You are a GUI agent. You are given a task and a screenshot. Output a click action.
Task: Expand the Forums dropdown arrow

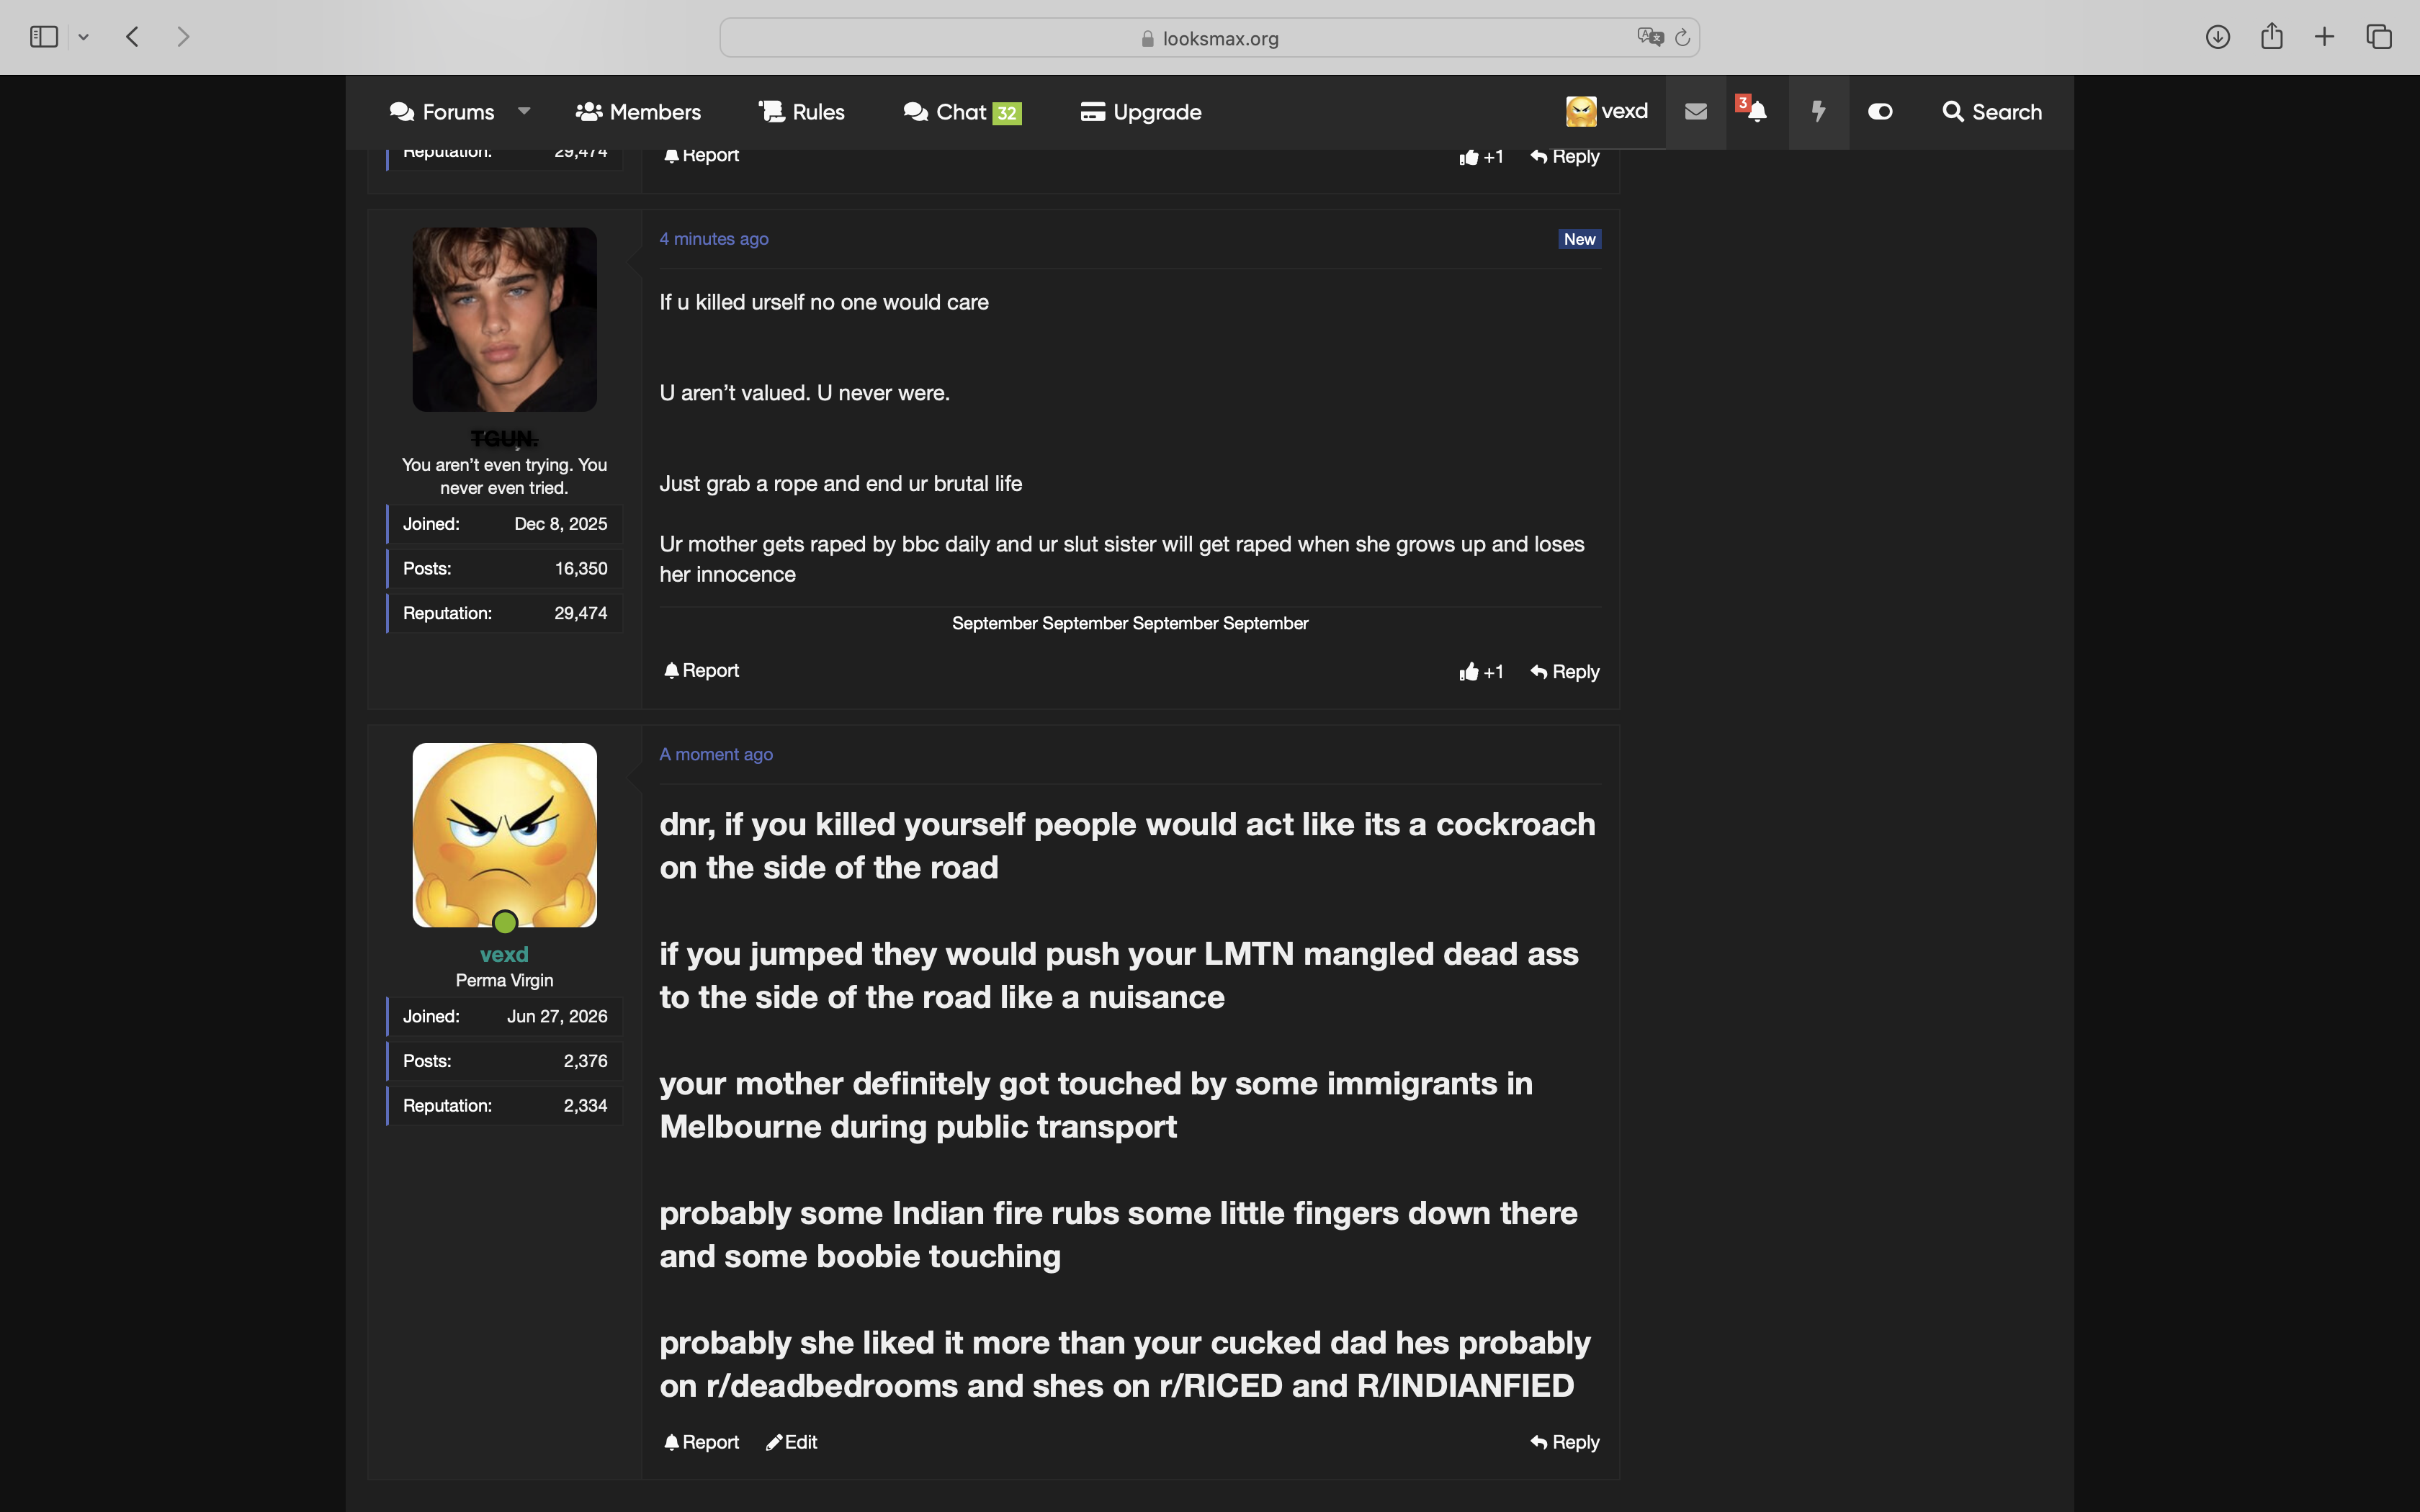pyautogui.click(x=524, y=111)
